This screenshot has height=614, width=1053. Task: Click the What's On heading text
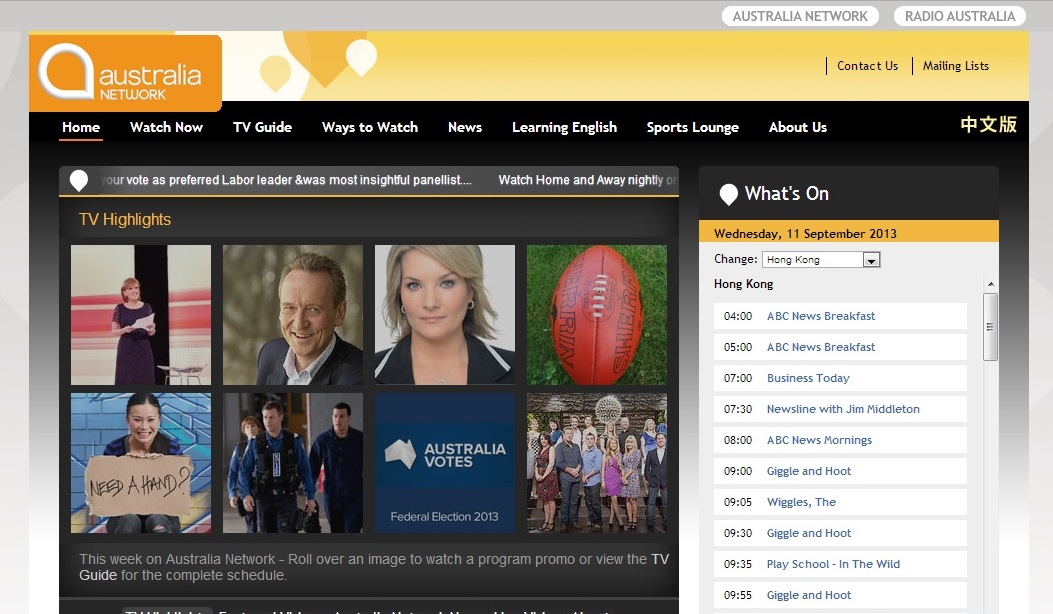pyautogui.click(x=786, y=193)
